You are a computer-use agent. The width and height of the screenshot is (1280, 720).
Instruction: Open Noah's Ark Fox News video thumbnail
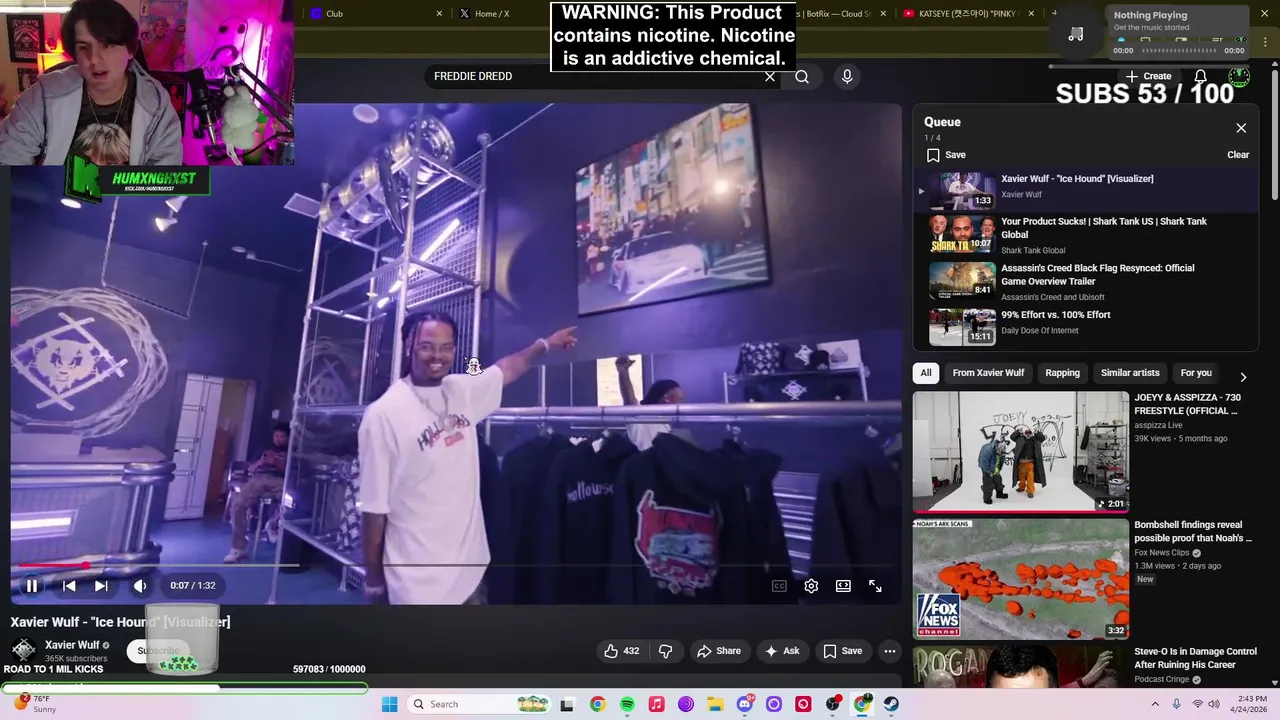coord(1020,579)
